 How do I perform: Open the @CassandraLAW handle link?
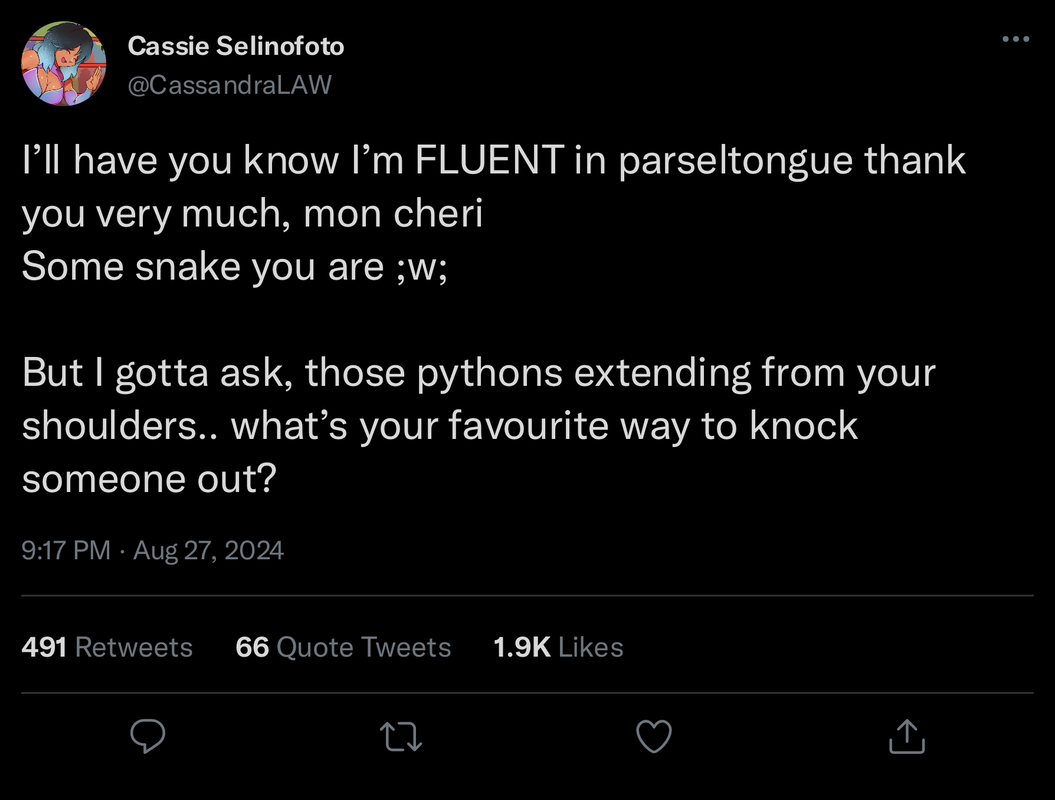tap(229, 85)
